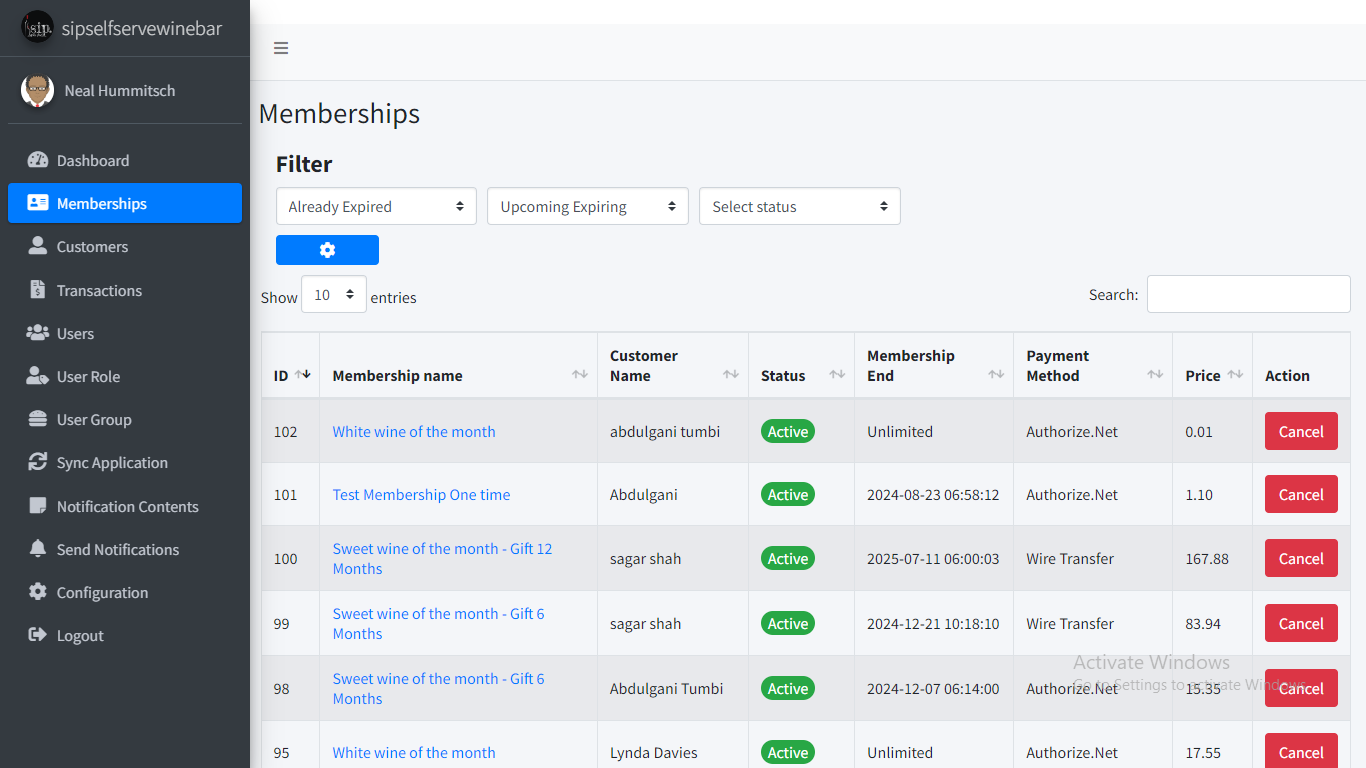Open the Already Expired filter dropdown

pyautogui.click(x=376, y=206)
